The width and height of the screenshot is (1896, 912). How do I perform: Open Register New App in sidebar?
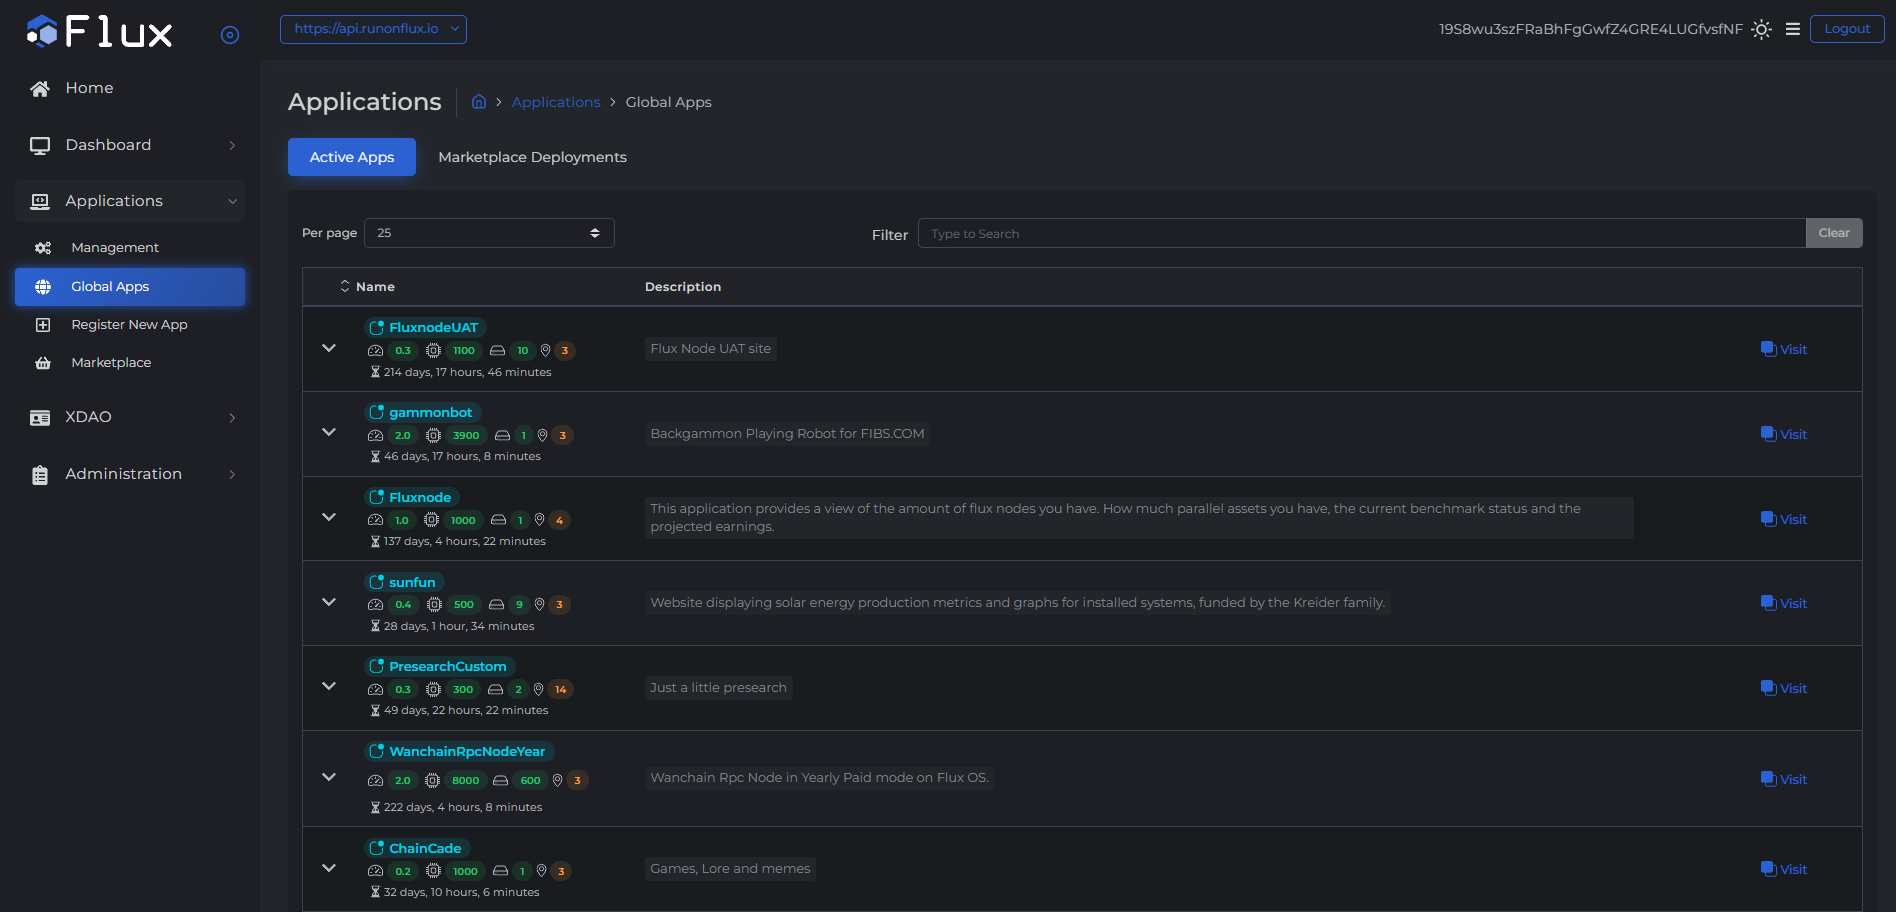[x=129, y=325]
